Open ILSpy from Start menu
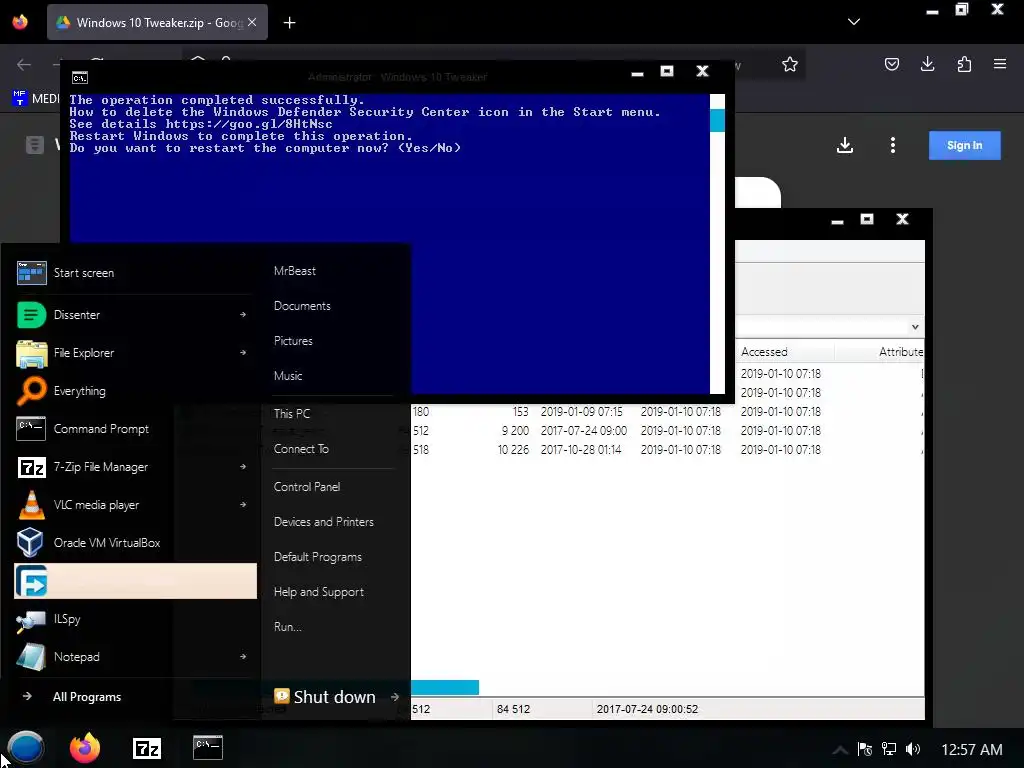Screen dimensions: 1024x768 [135, 618]
